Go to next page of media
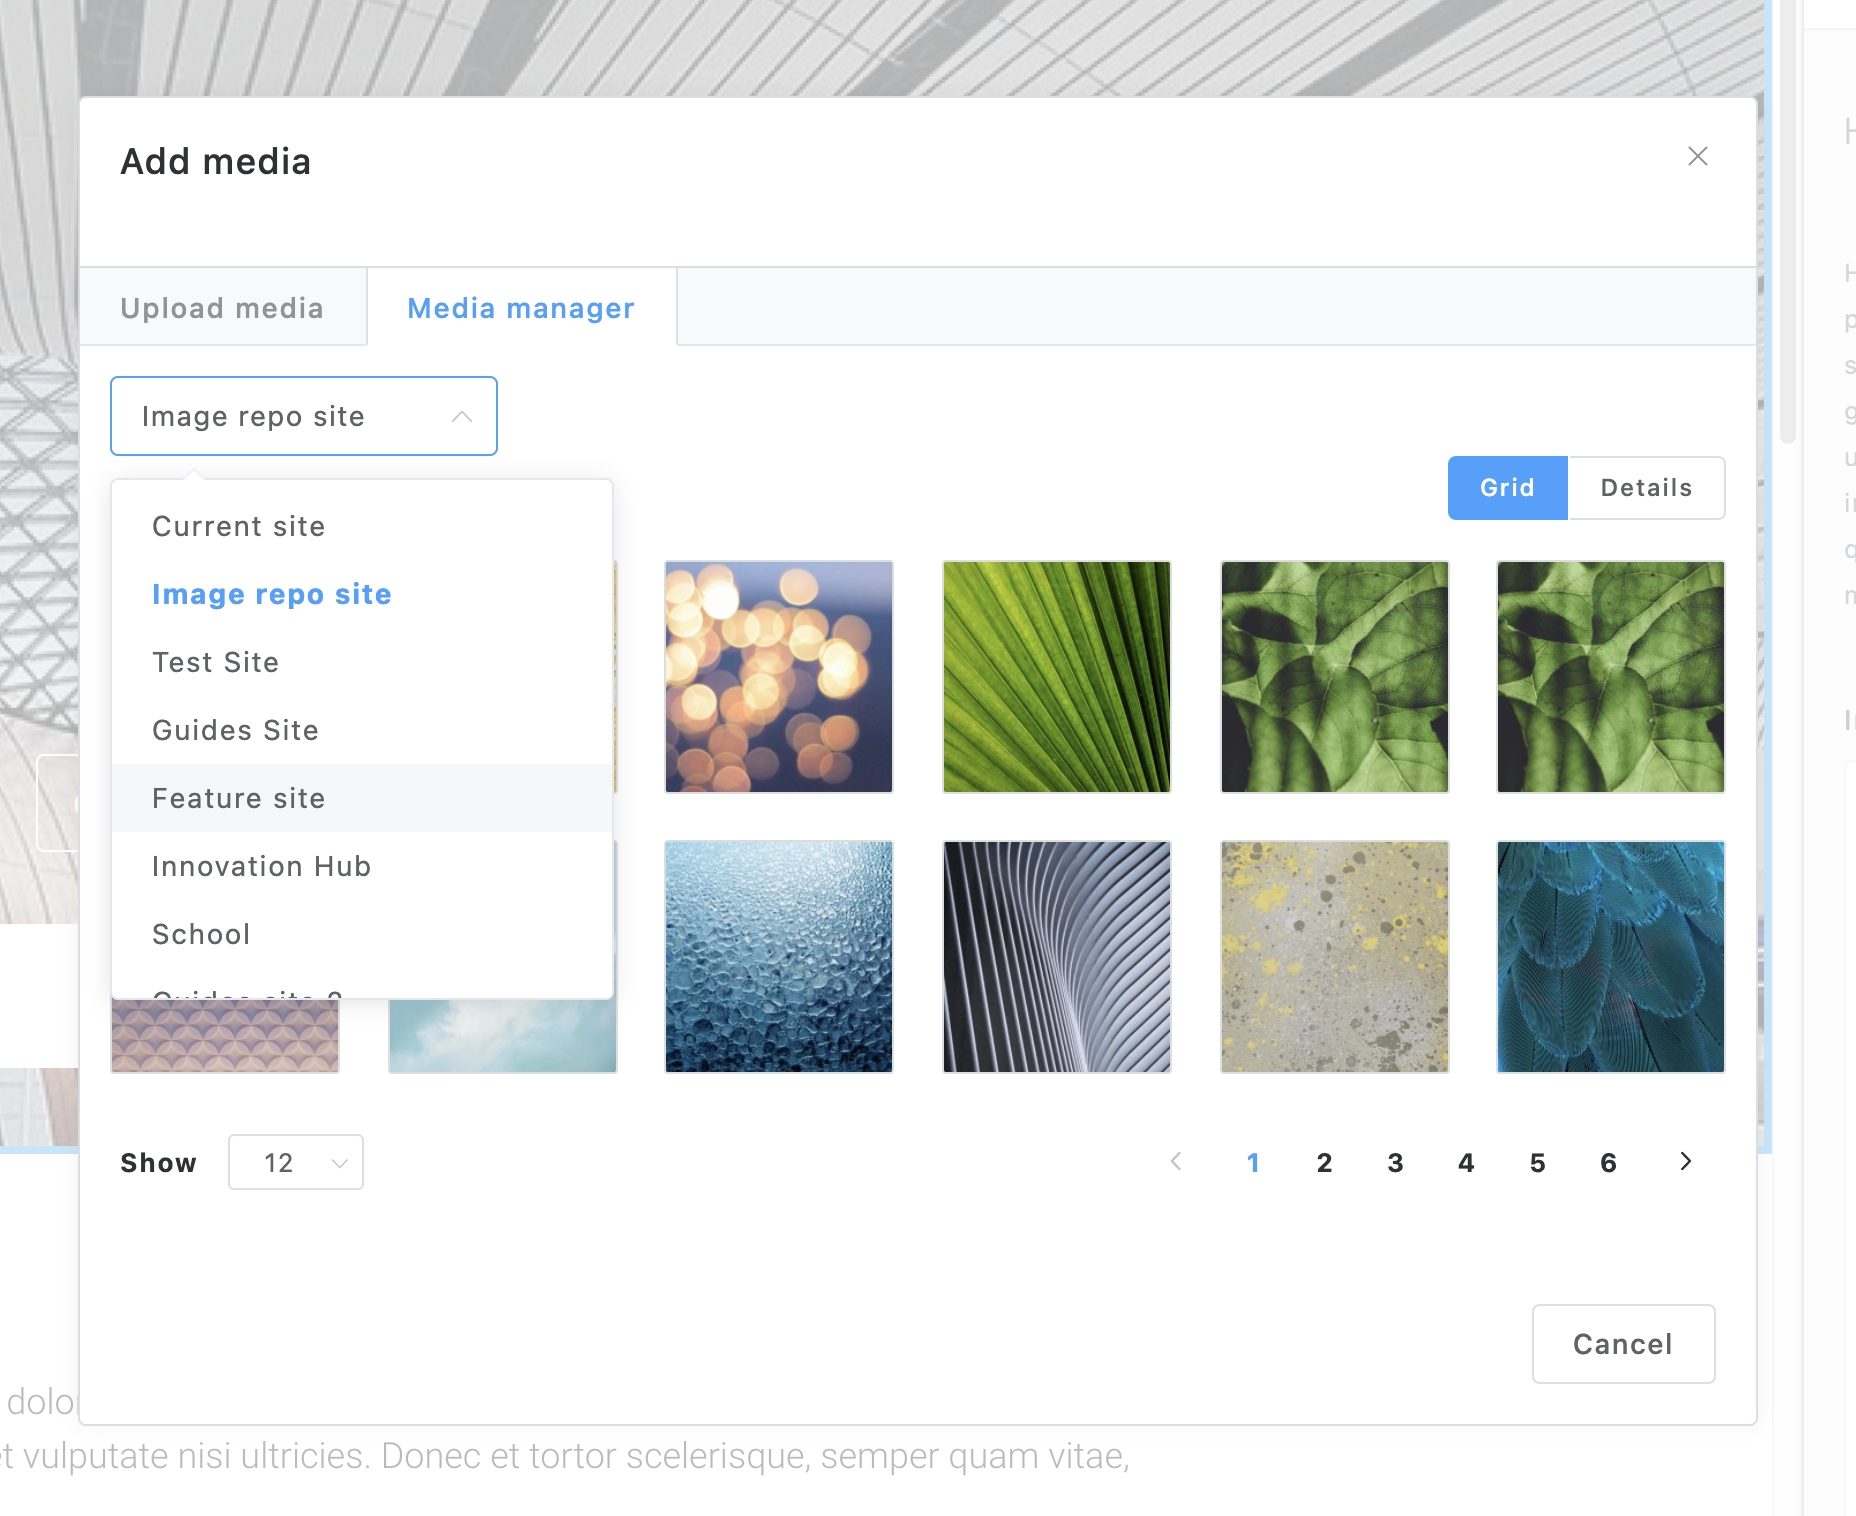Screen dimensions: 1856x1516 (1685, 1161)
